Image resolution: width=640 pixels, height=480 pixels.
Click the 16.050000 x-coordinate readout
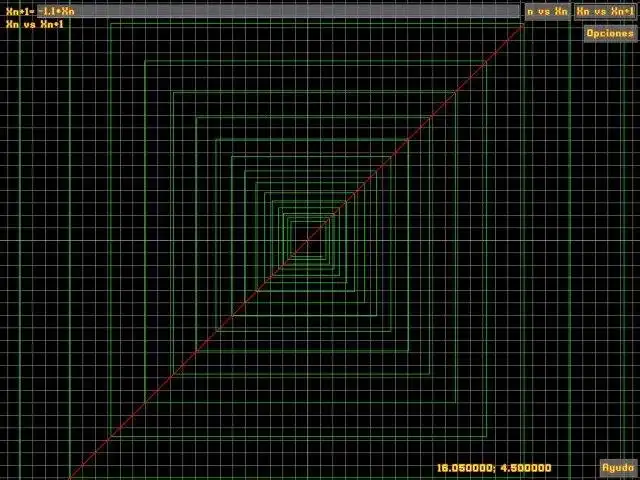pyautogui.click(x=465, y=468)
